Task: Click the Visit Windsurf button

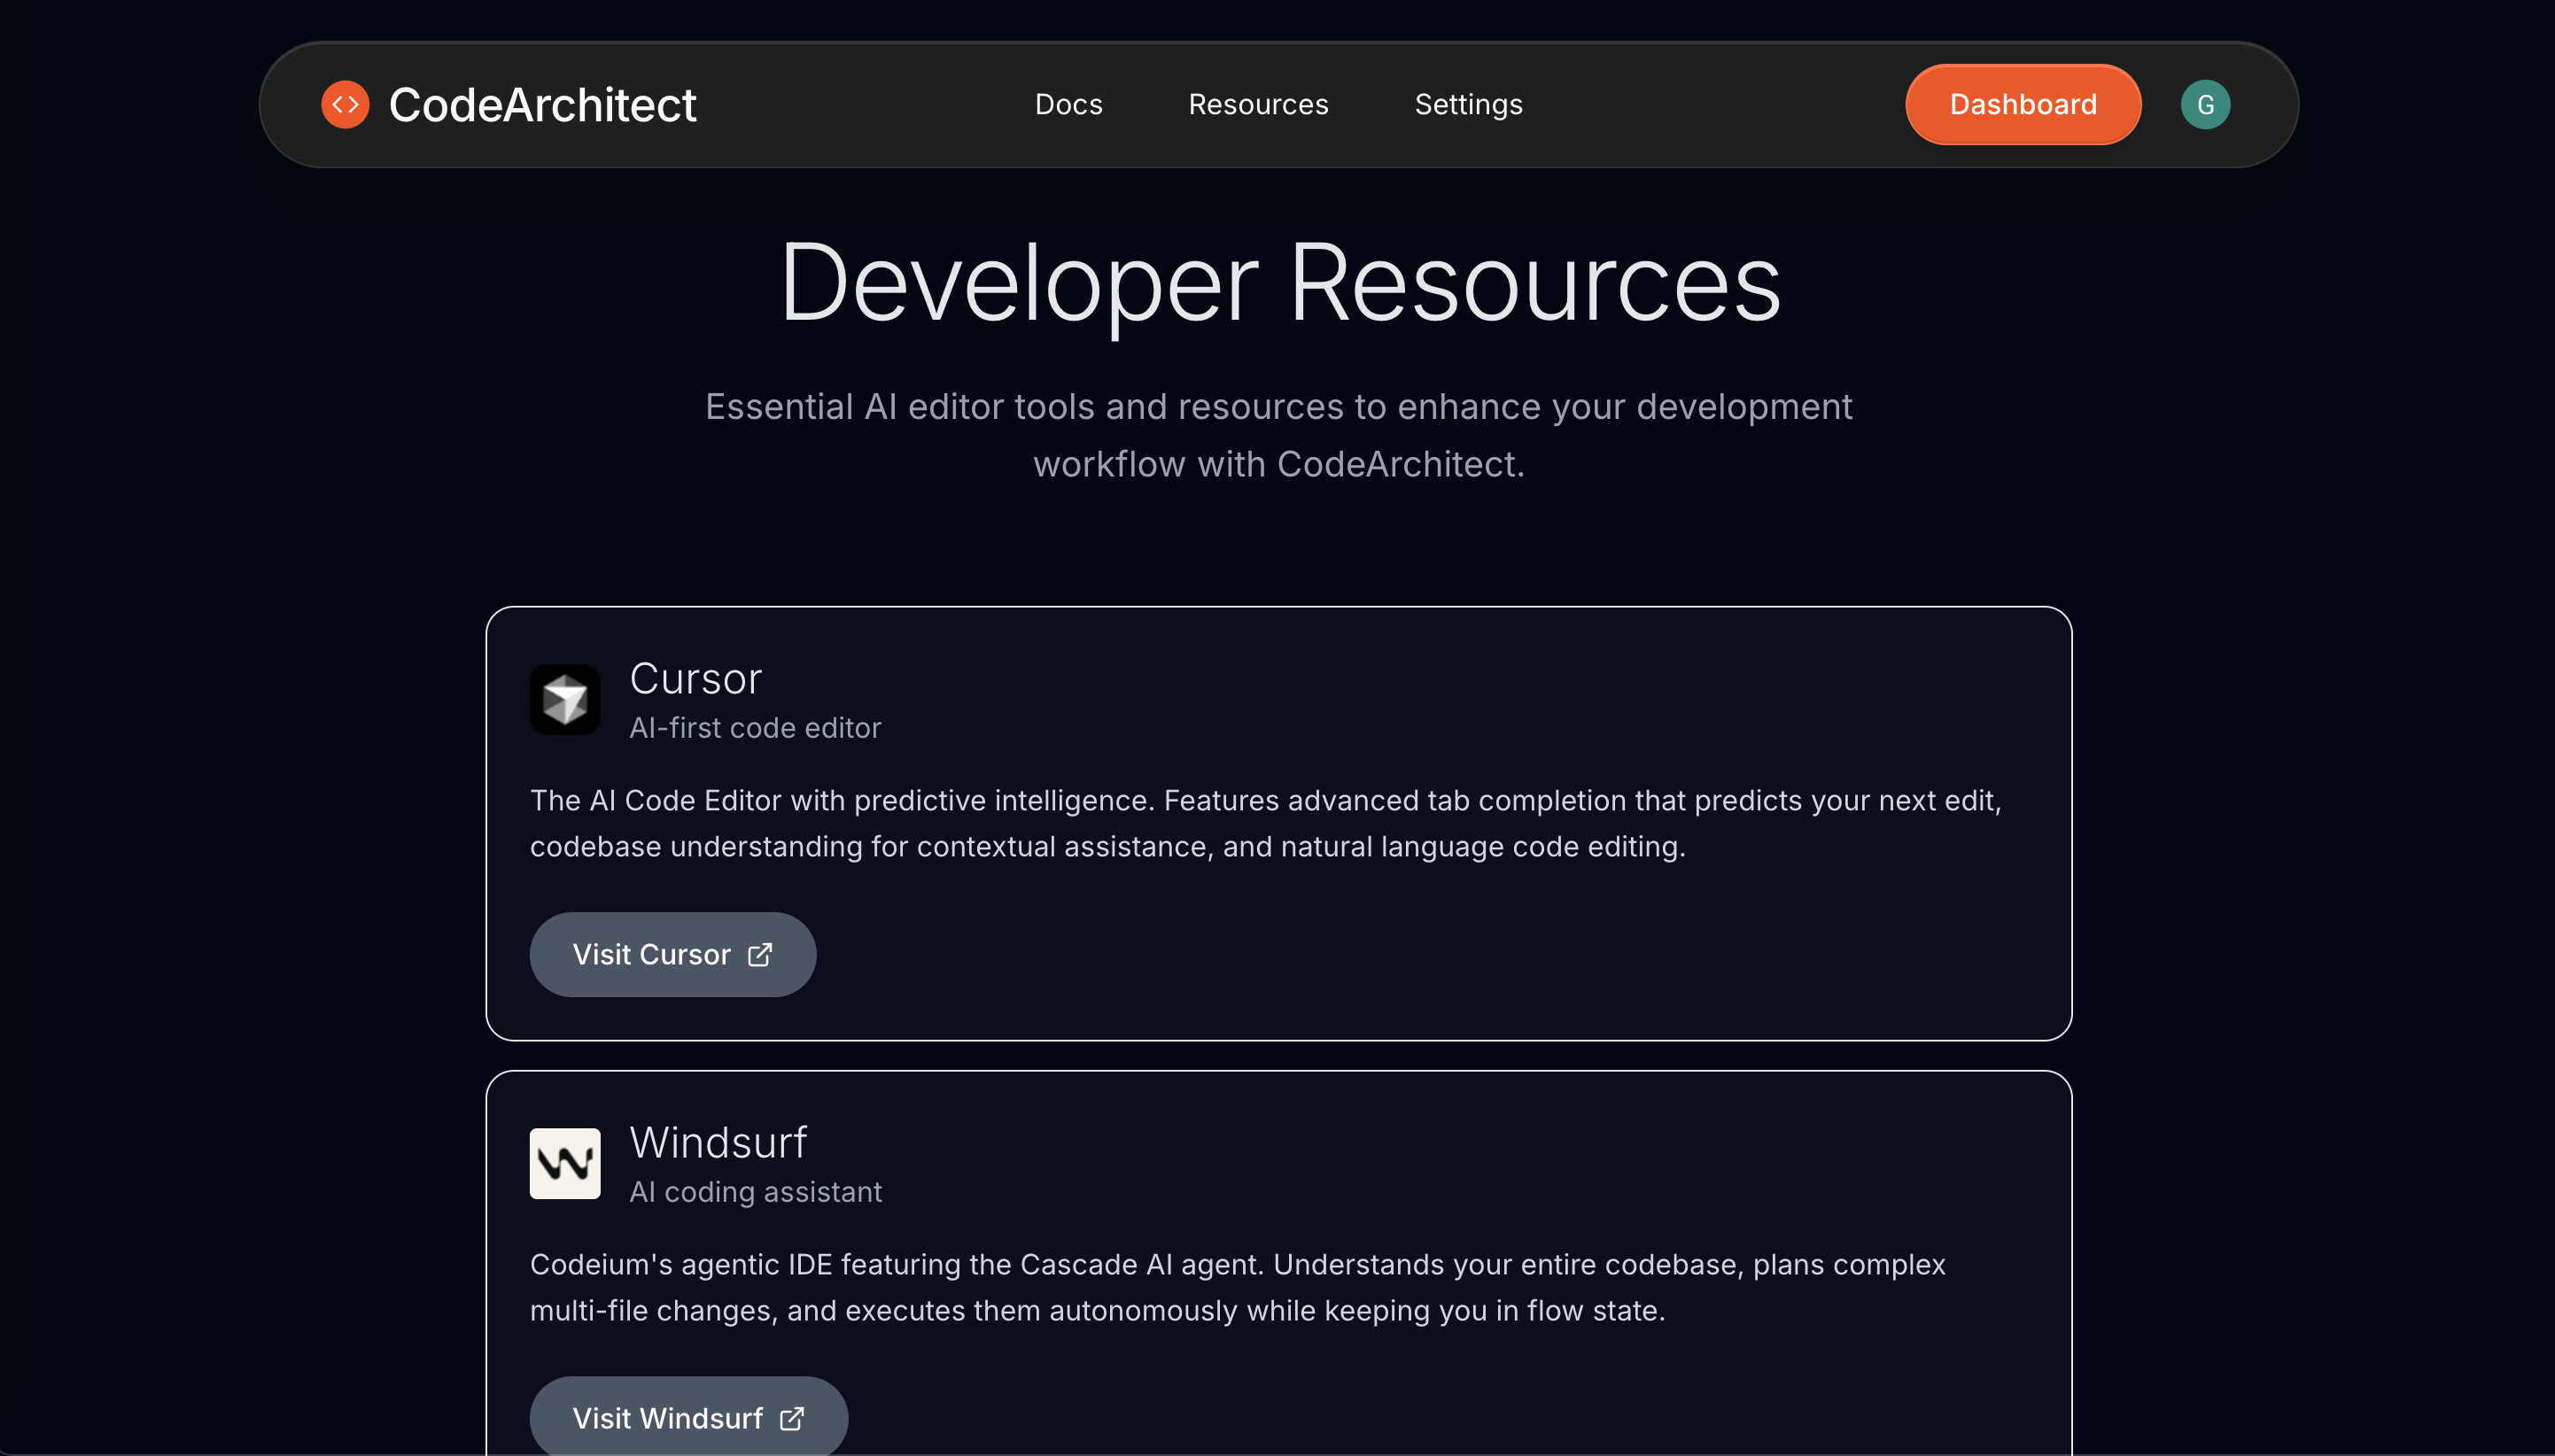Action: (689, 1417)
